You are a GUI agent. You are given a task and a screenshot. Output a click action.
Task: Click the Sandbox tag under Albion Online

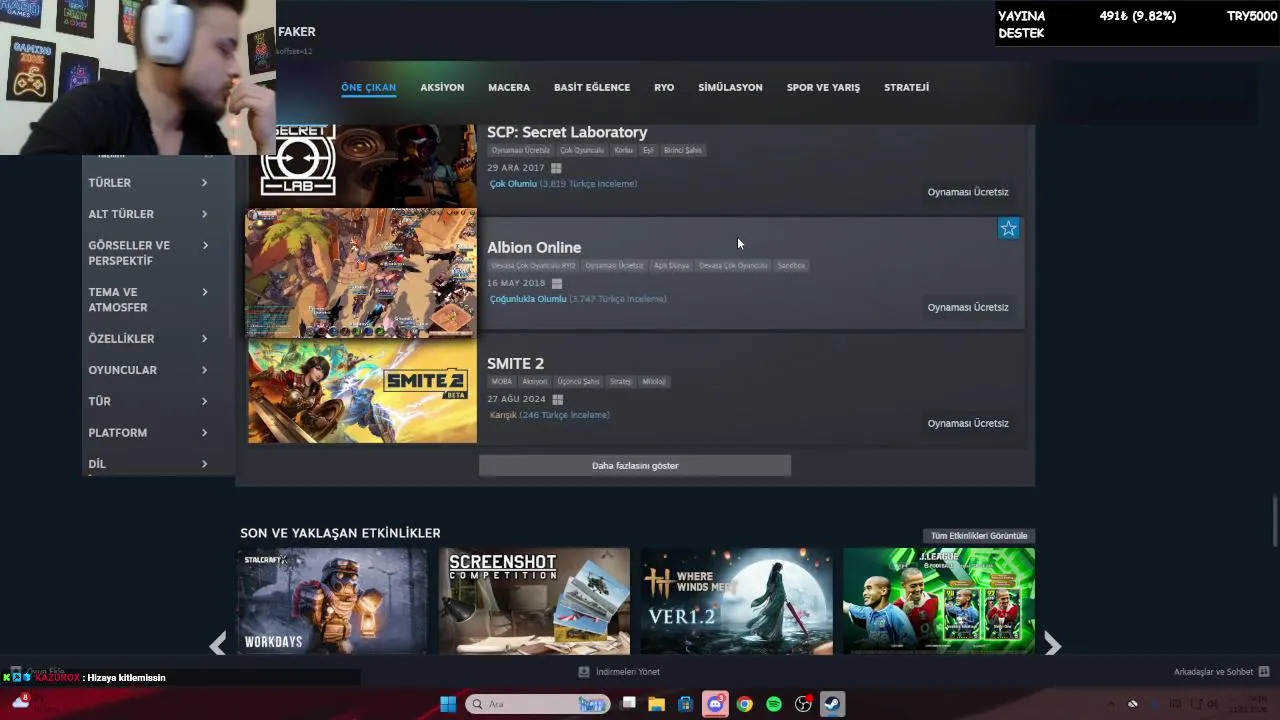pos(791,265)
